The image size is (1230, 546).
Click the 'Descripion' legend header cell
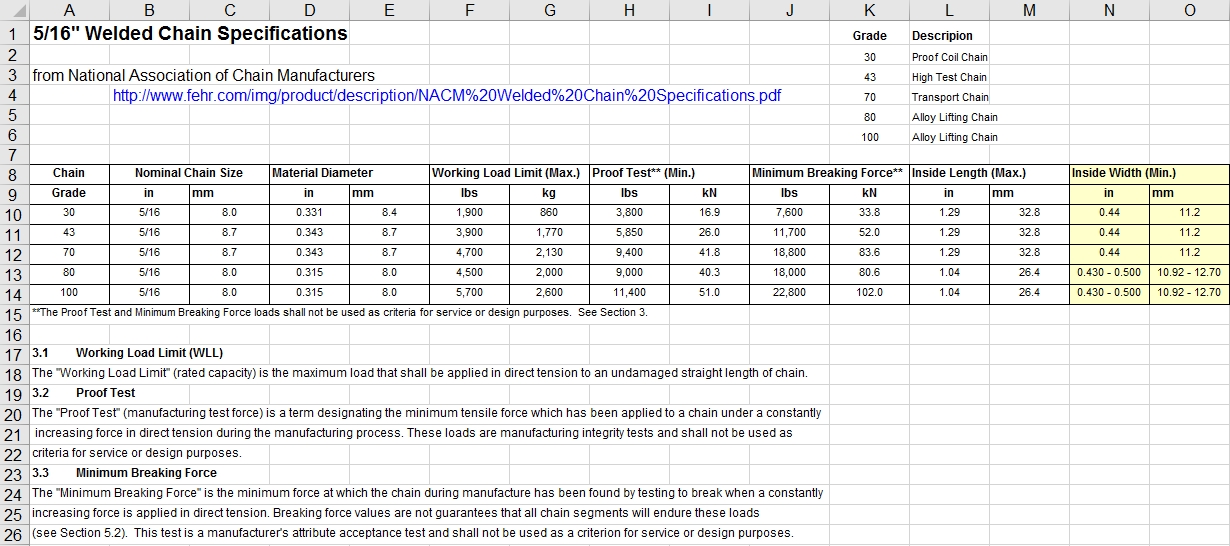(942, 36)
